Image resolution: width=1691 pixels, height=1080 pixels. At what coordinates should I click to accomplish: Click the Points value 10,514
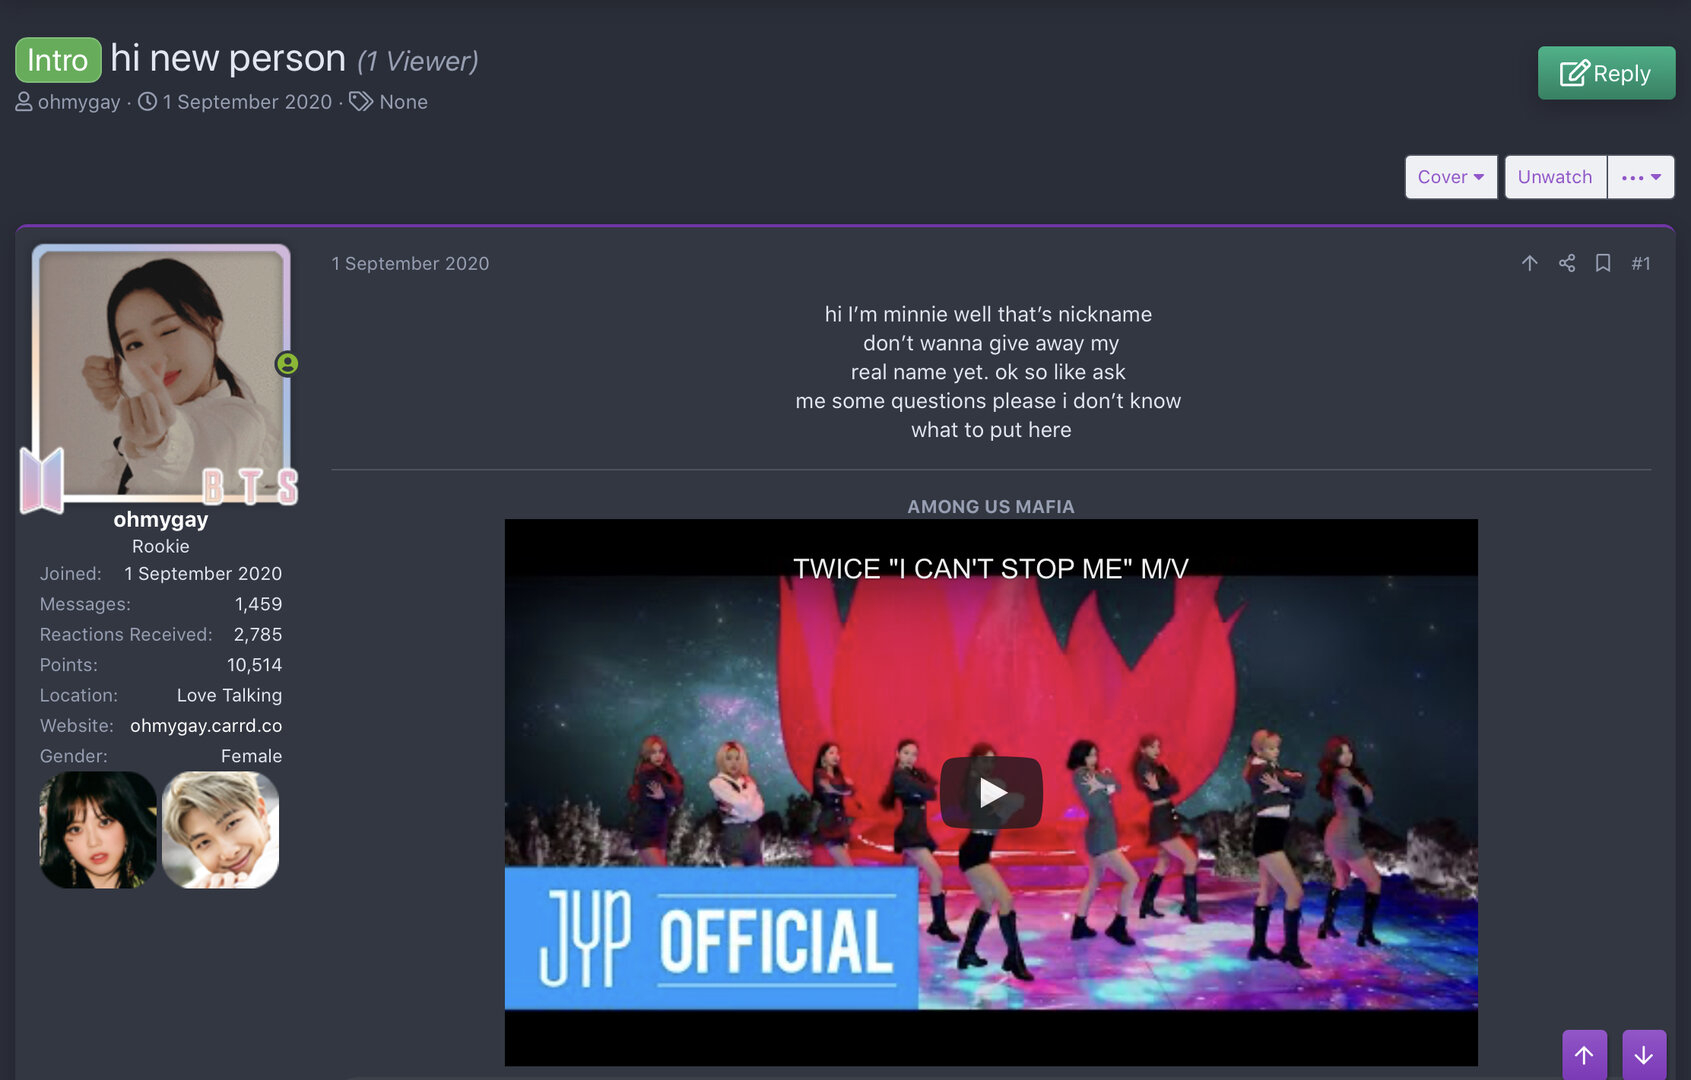255,664
